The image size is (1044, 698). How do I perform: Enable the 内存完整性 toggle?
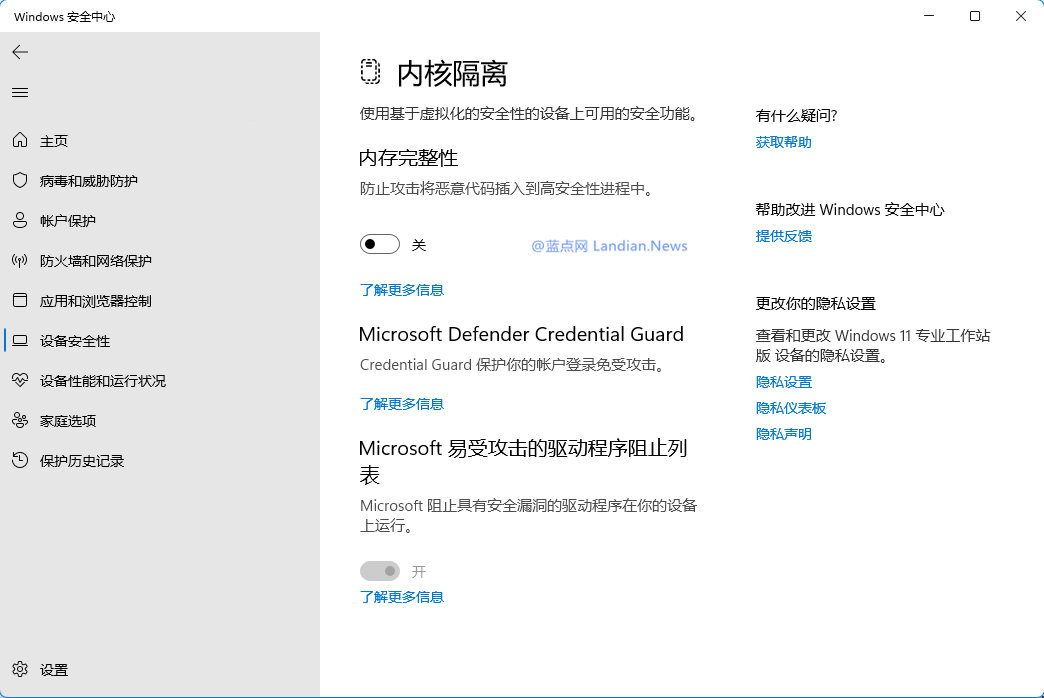[379, 243]
